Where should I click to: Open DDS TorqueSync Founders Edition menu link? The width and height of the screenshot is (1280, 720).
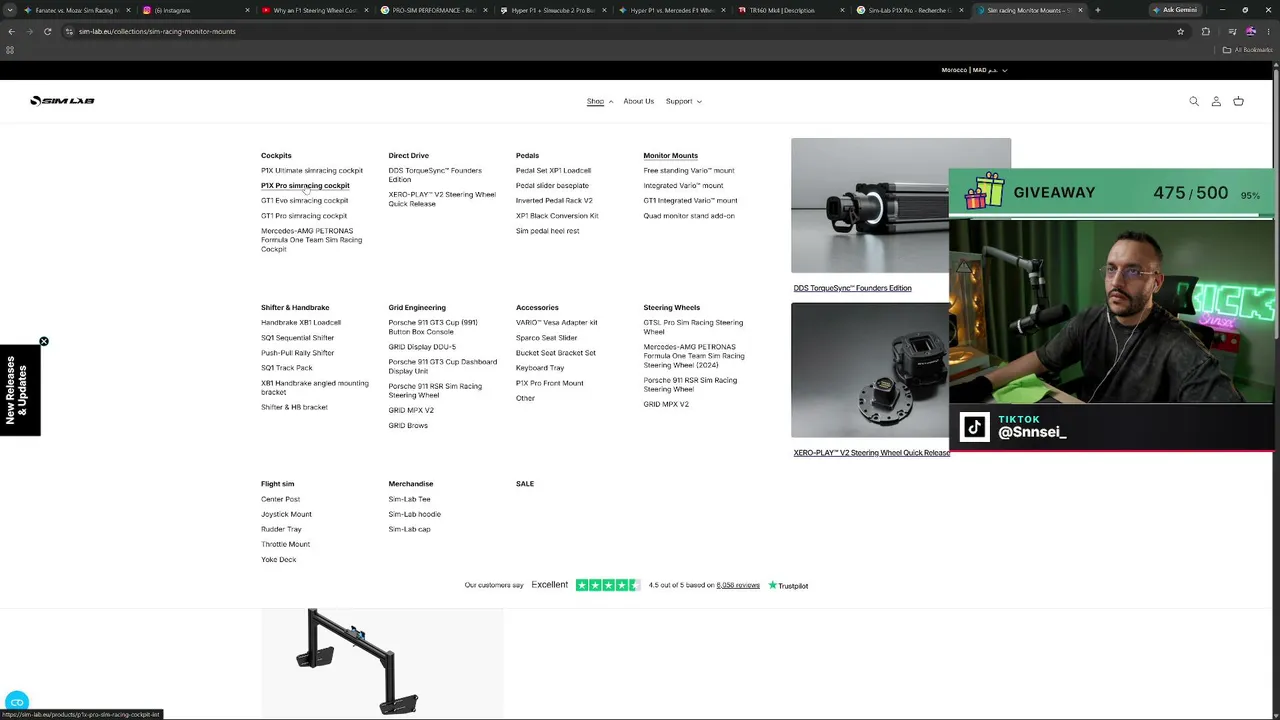[x=435, y=175]
